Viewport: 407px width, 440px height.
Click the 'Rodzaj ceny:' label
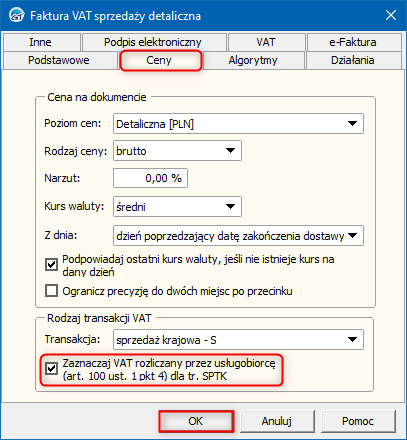(x=76, y=151)
